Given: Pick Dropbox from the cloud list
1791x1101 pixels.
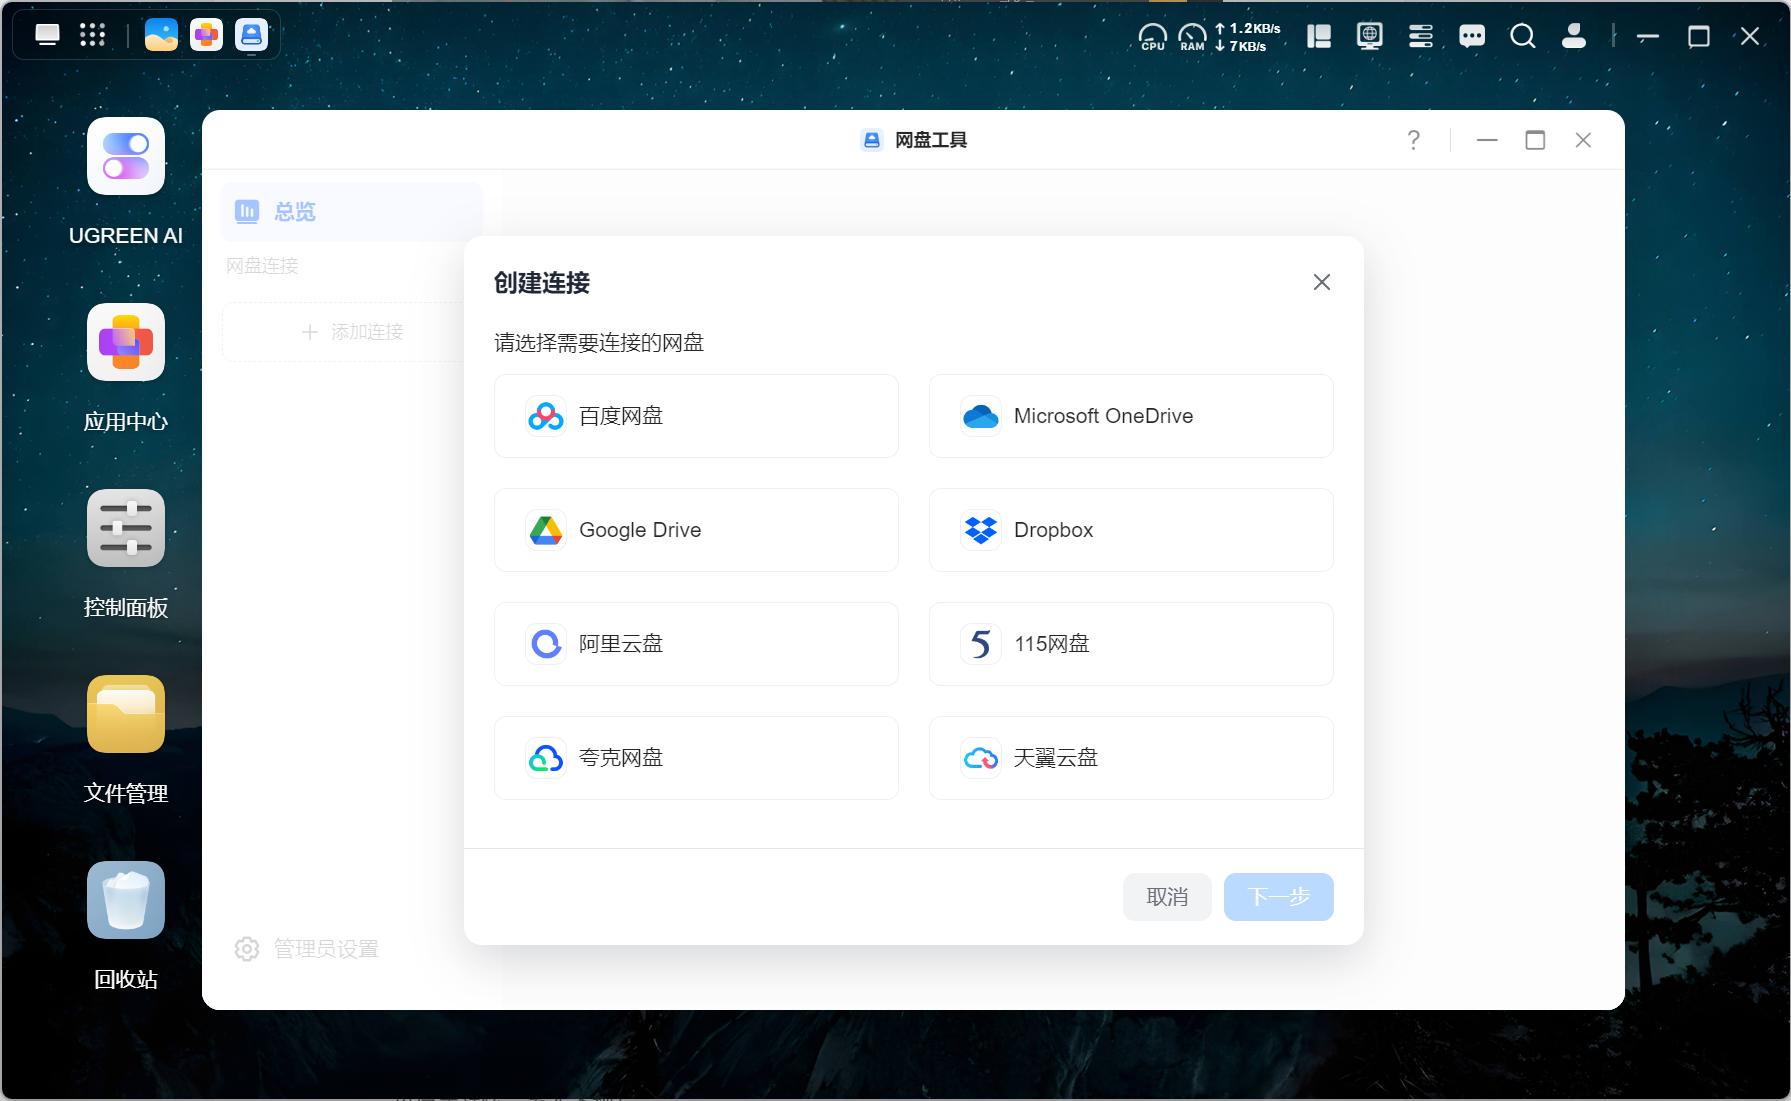Looking at the screenshot, I should coord(1131,530).
